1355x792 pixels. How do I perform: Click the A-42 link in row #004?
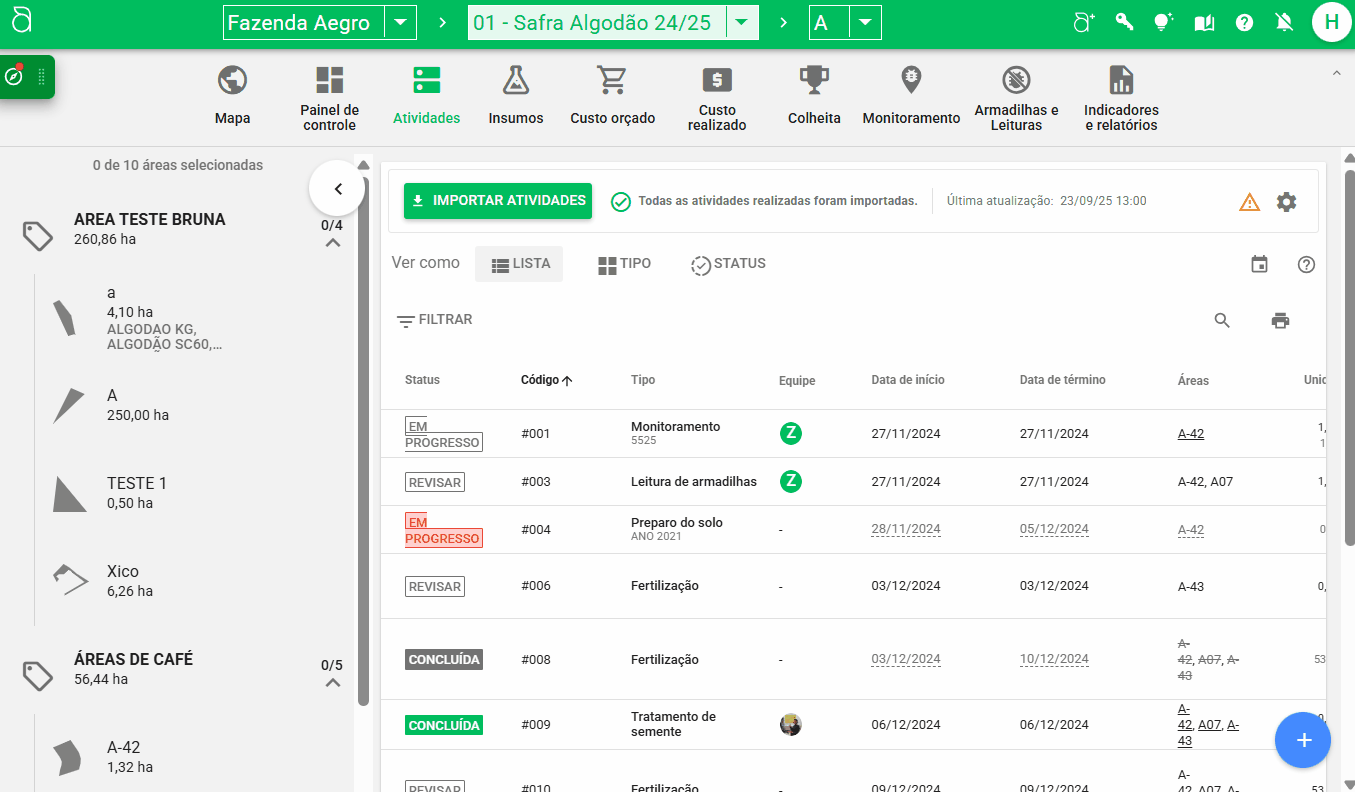pyautogui.click(x=1191, y=530)
